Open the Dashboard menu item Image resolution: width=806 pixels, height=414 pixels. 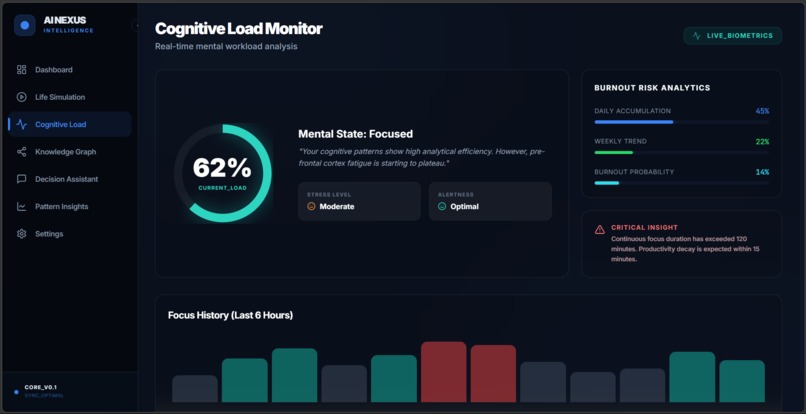[70, 69]
